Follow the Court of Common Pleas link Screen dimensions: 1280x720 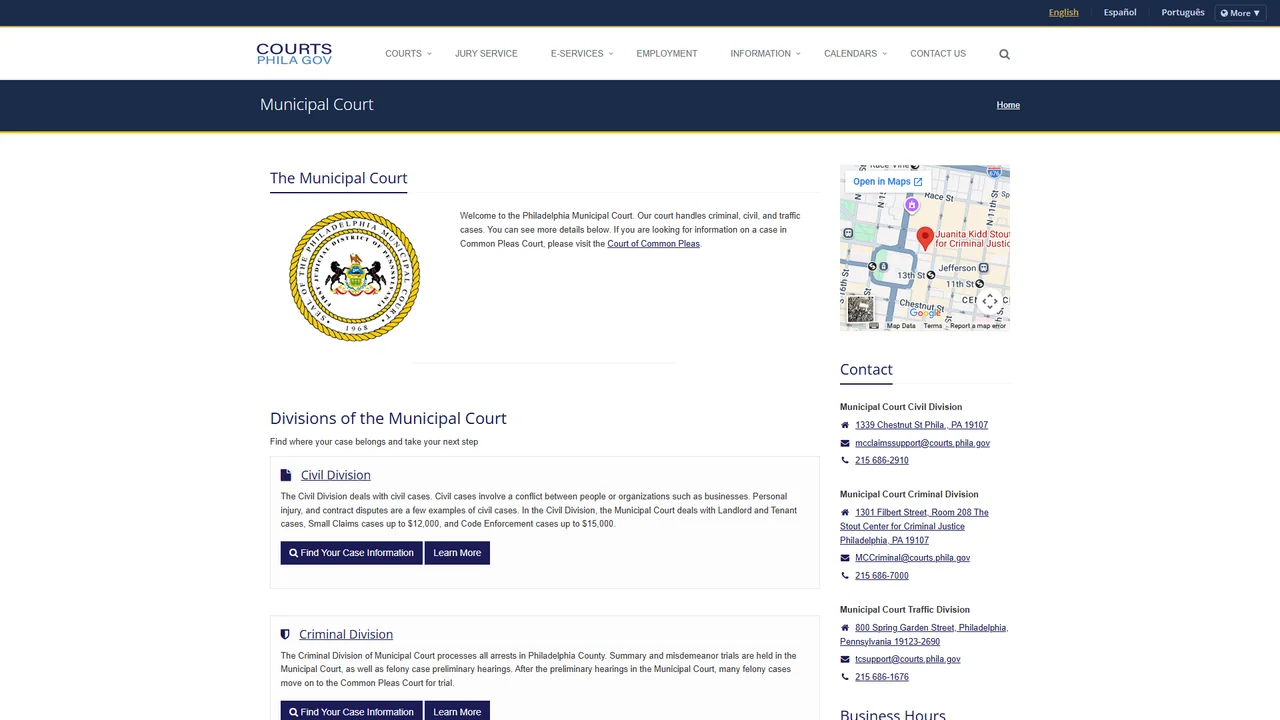653,244
